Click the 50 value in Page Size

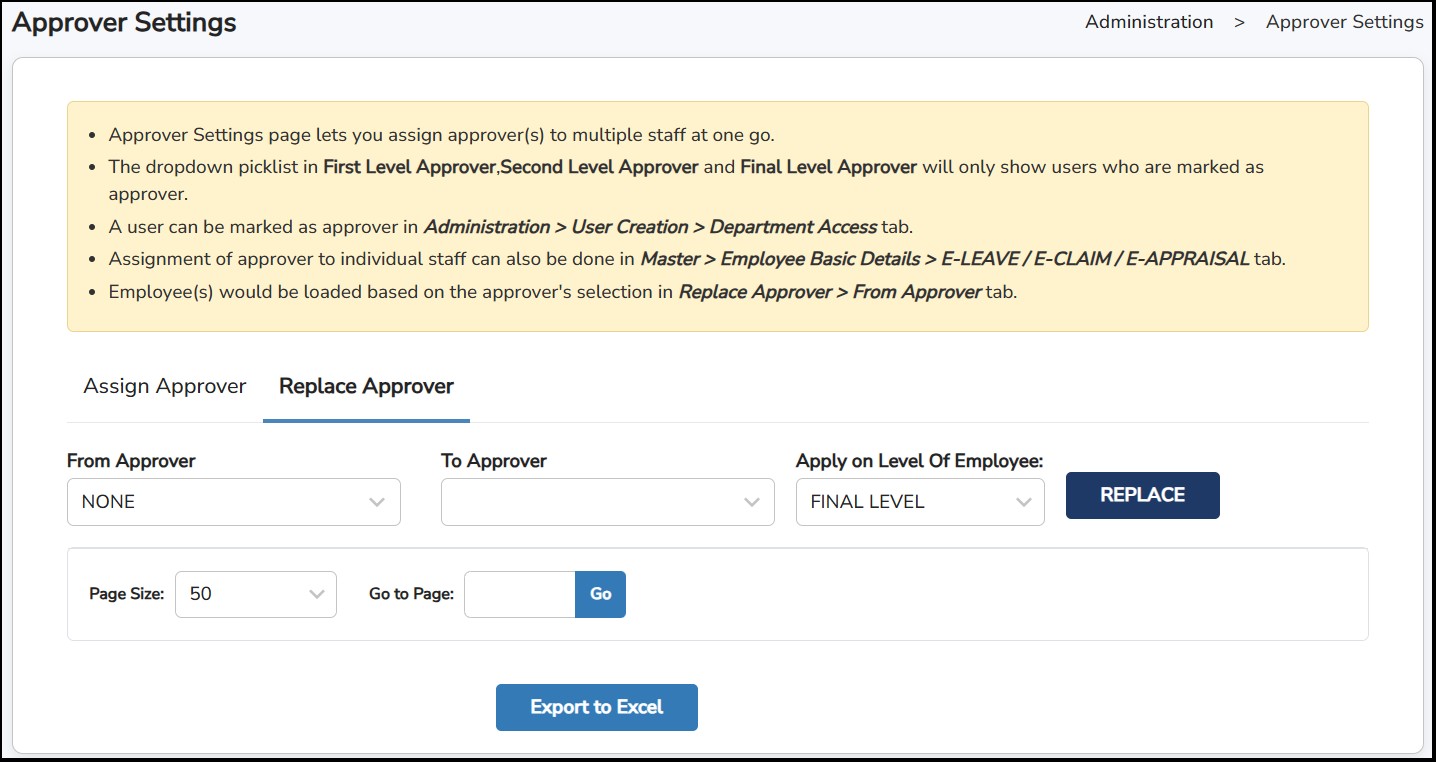click(202, 594)
